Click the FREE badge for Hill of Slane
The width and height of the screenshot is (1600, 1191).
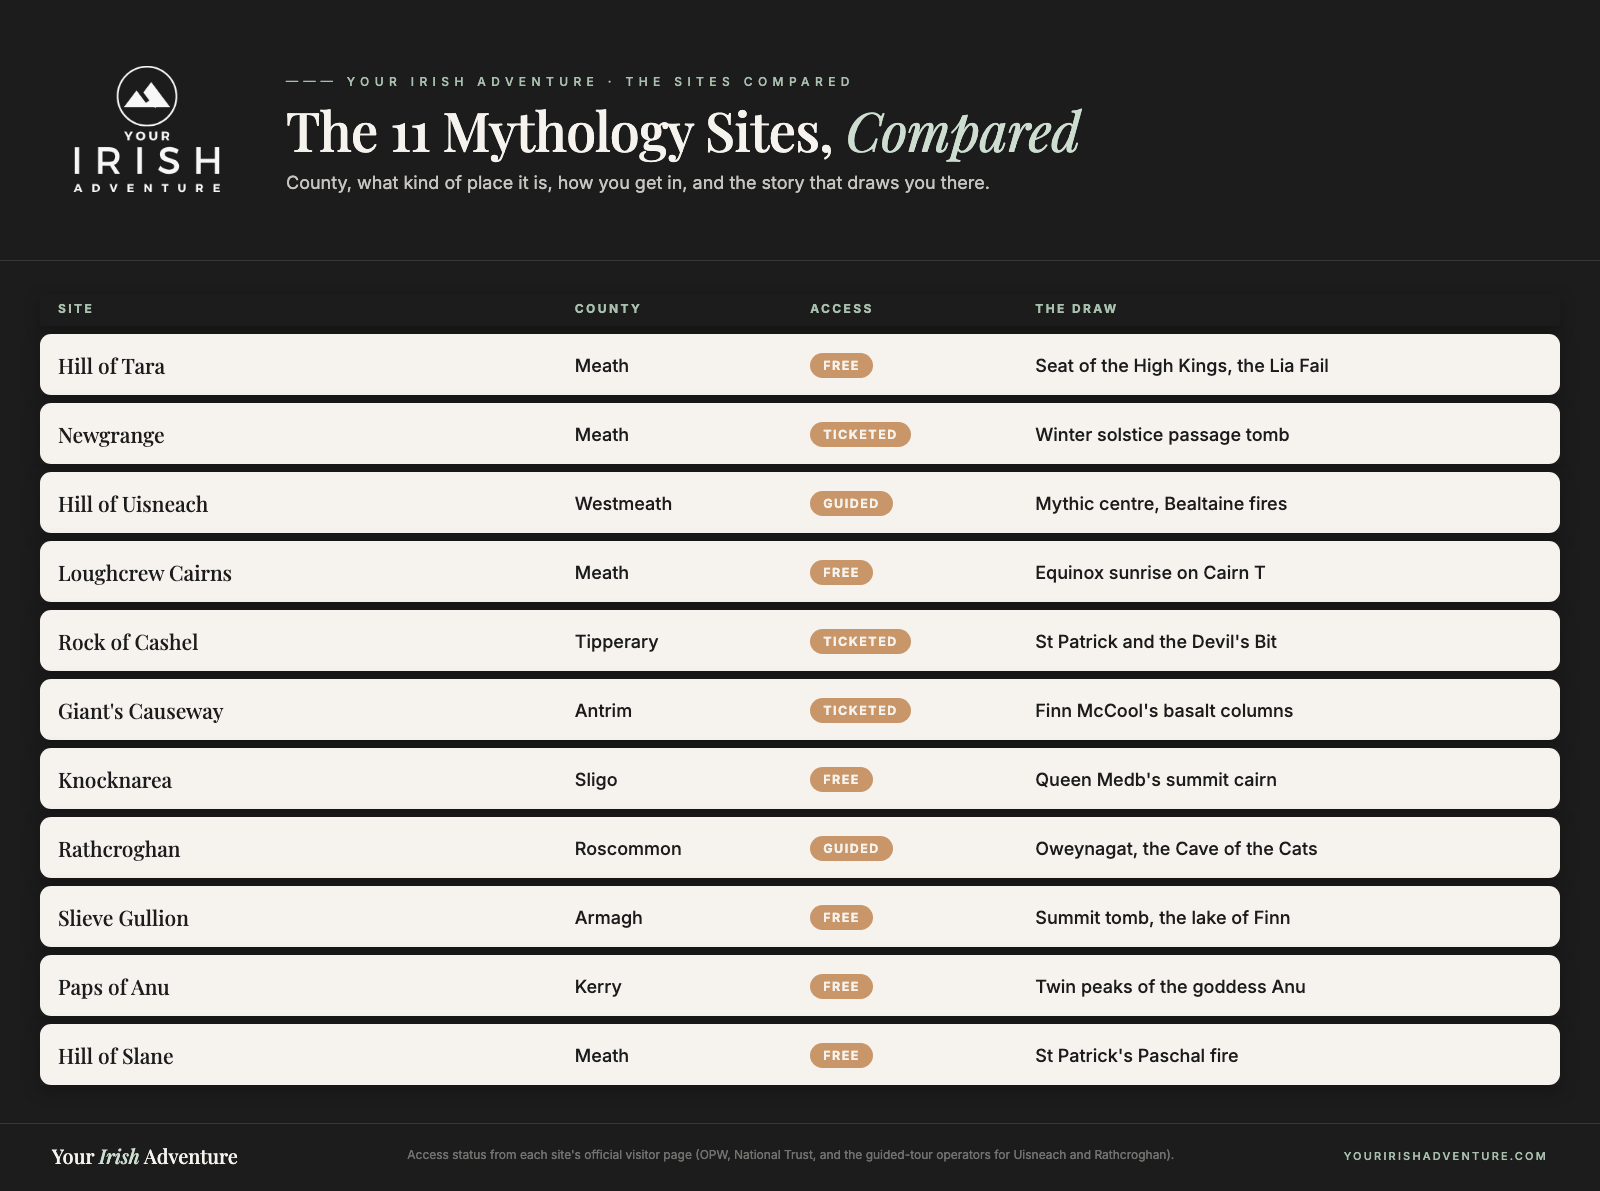point(841,1056)
